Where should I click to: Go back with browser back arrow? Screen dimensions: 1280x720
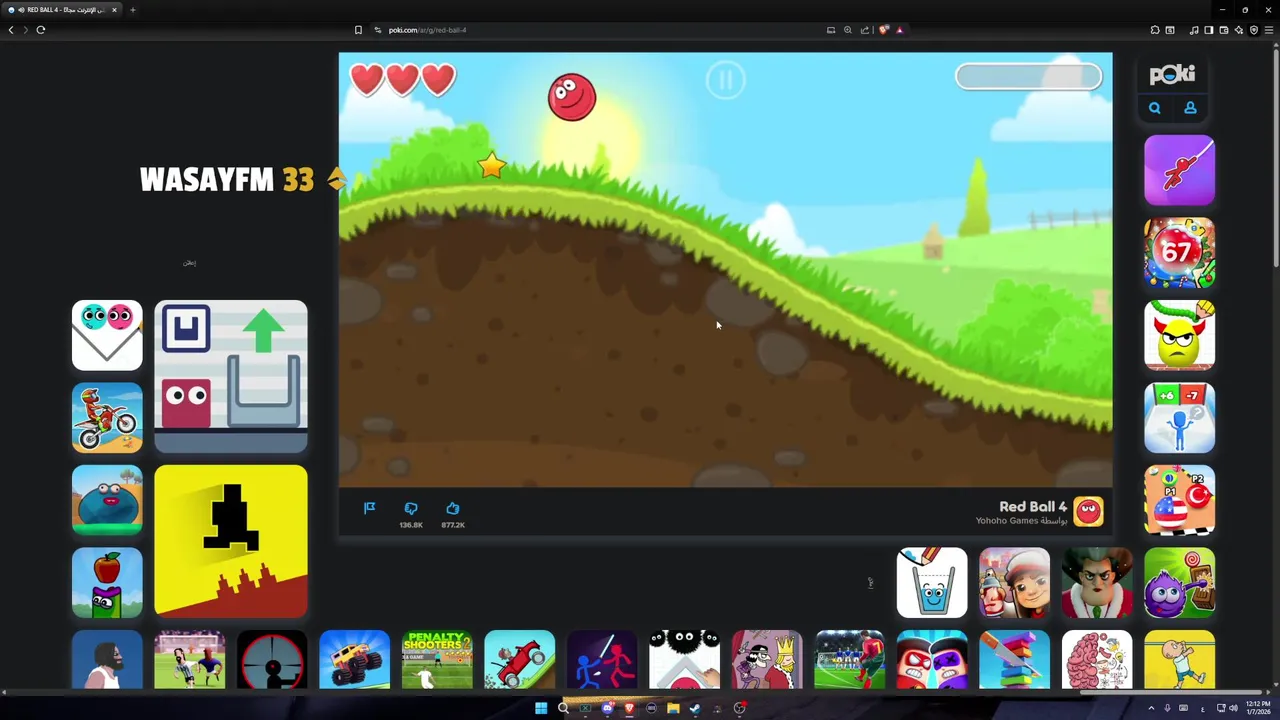coord(11,30)
